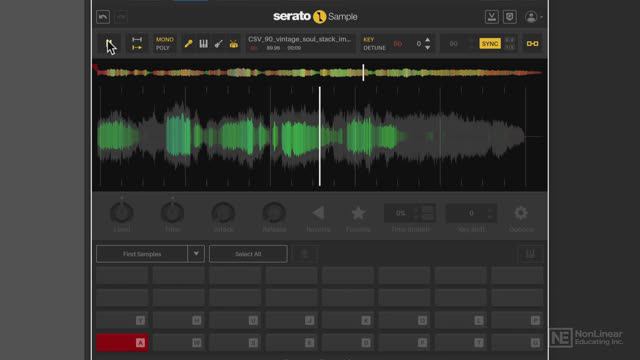This screenshot has height=360, width=640.
Task: Toggle the keyboard mode icon above pads
Action: pyautogui.click(x=531, y=254)
